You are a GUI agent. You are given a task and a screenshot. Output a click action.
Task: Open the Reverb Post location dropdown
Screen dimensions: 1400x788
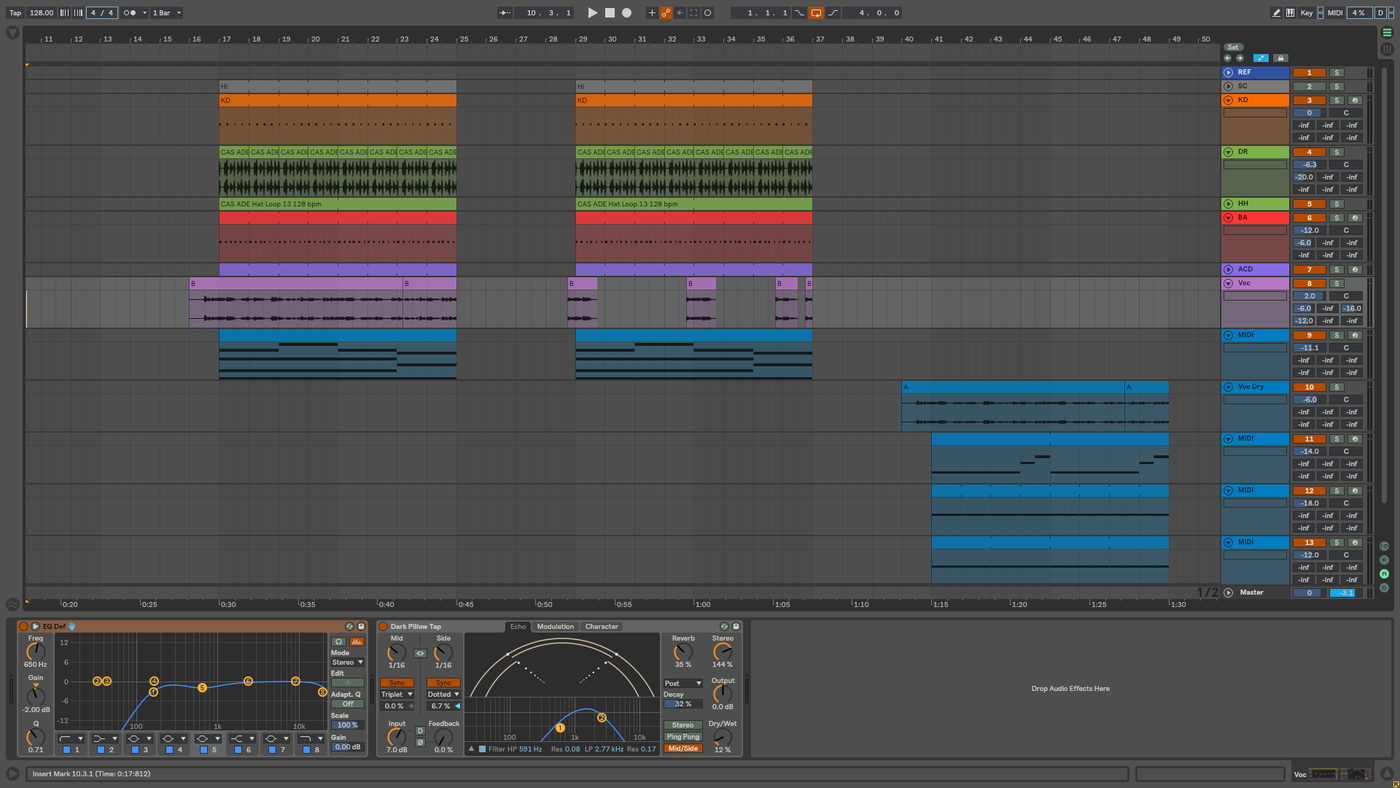click(682, 683)
